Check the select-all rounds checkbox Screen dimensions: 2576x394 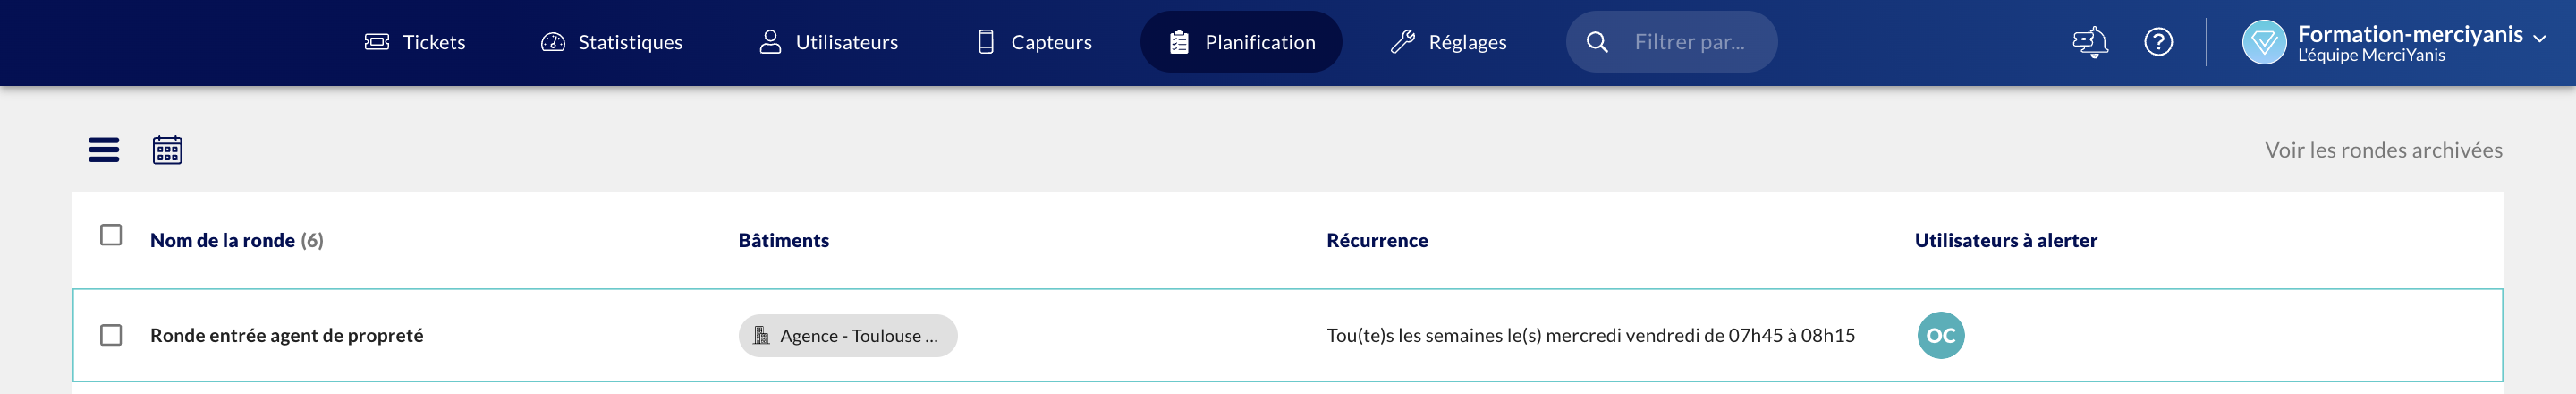pos(111,235)
